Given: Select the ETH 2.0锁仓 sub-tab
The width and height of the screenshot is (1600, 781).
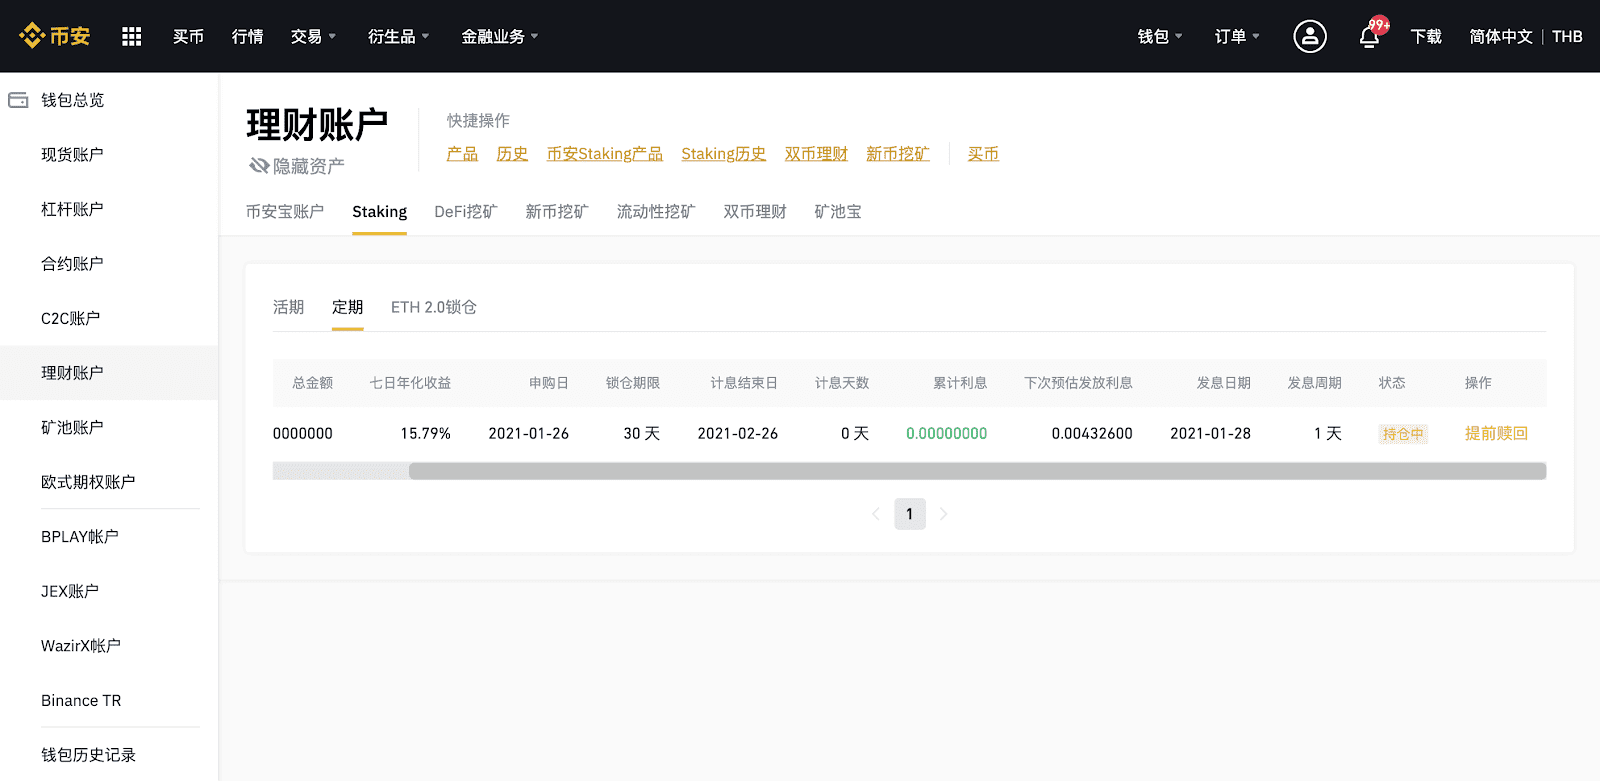Looking at the screenshot, I should click(434, 307).
